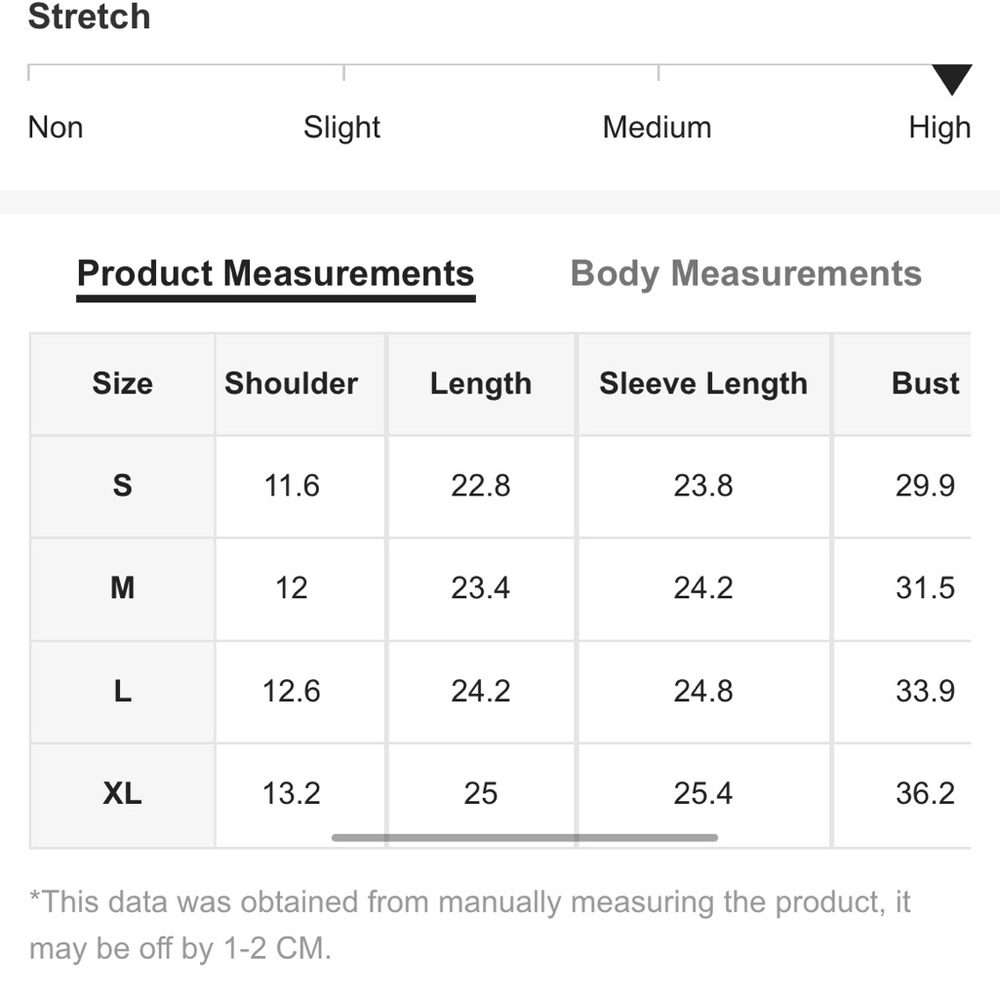1000x1000 pixels.
Task: Click the horizontal table scrollbar
Action: point(525,837)
